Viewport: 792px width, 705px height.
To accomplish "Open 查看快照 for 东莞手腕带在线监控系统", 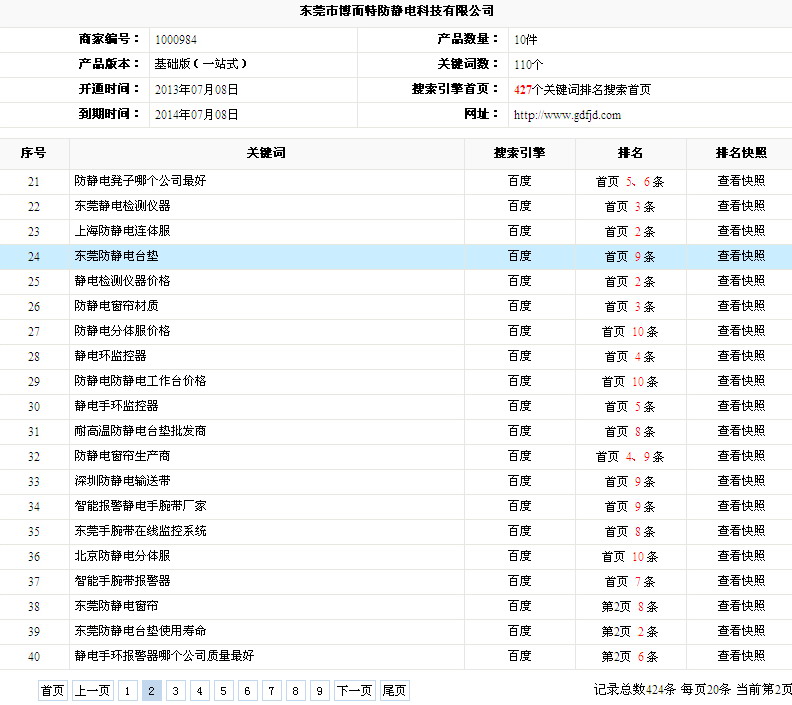I will (x=741, y=531).
